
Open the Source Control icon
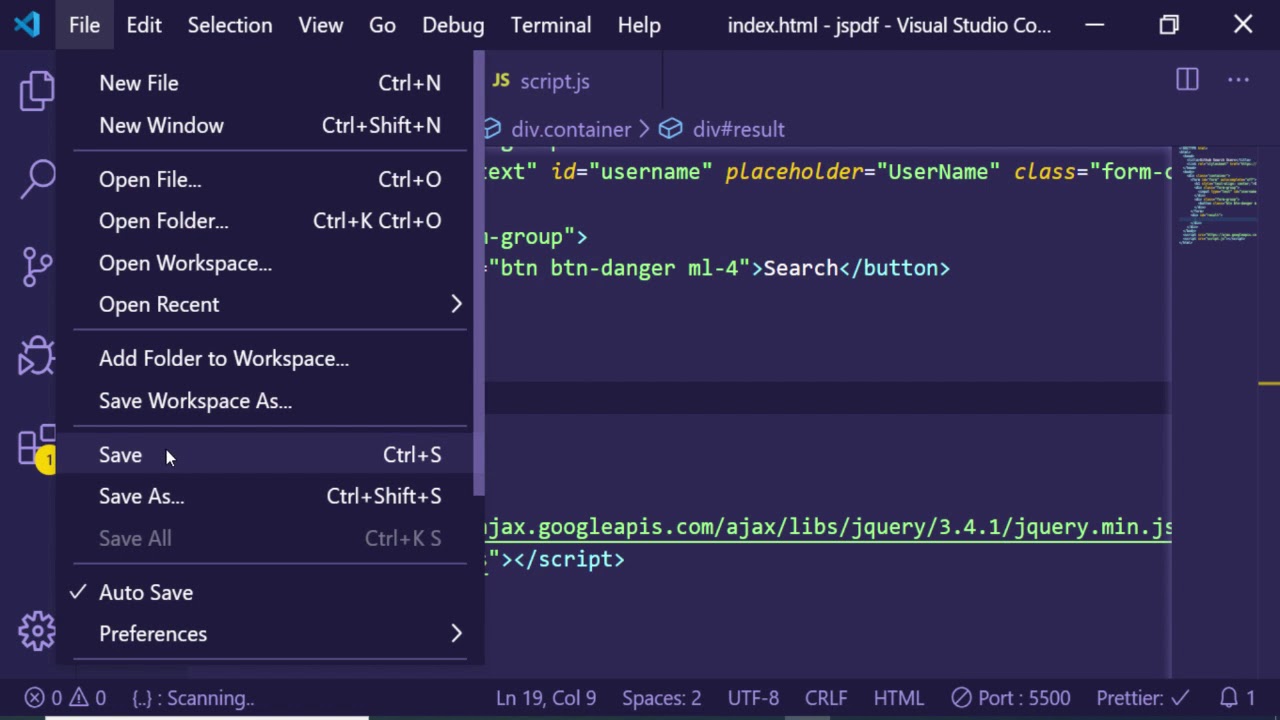[37, 266]
